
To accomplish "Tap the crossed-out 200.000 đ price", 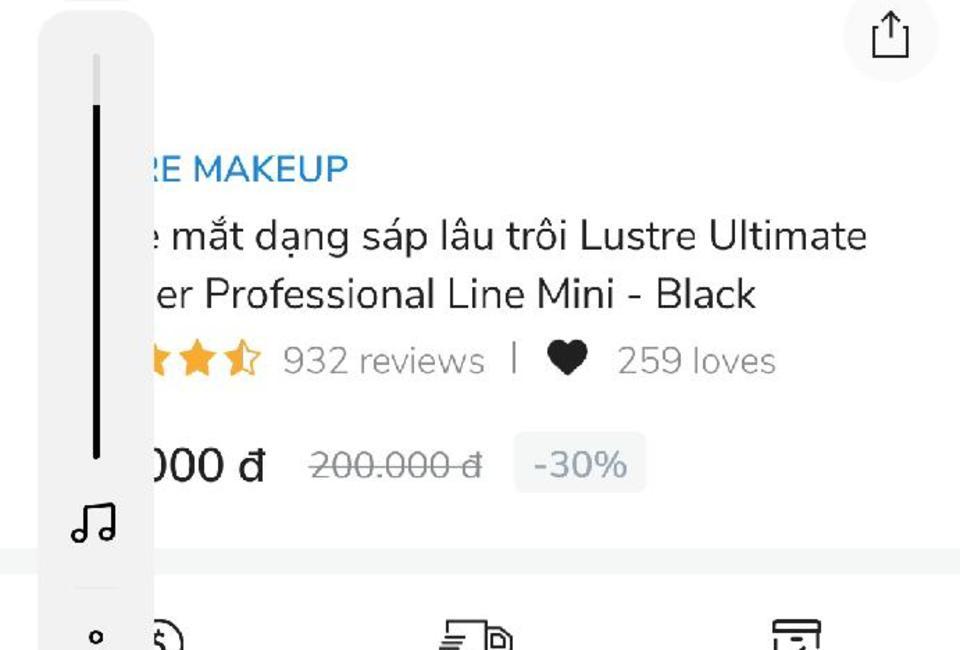I will click(x=396, y=465).
